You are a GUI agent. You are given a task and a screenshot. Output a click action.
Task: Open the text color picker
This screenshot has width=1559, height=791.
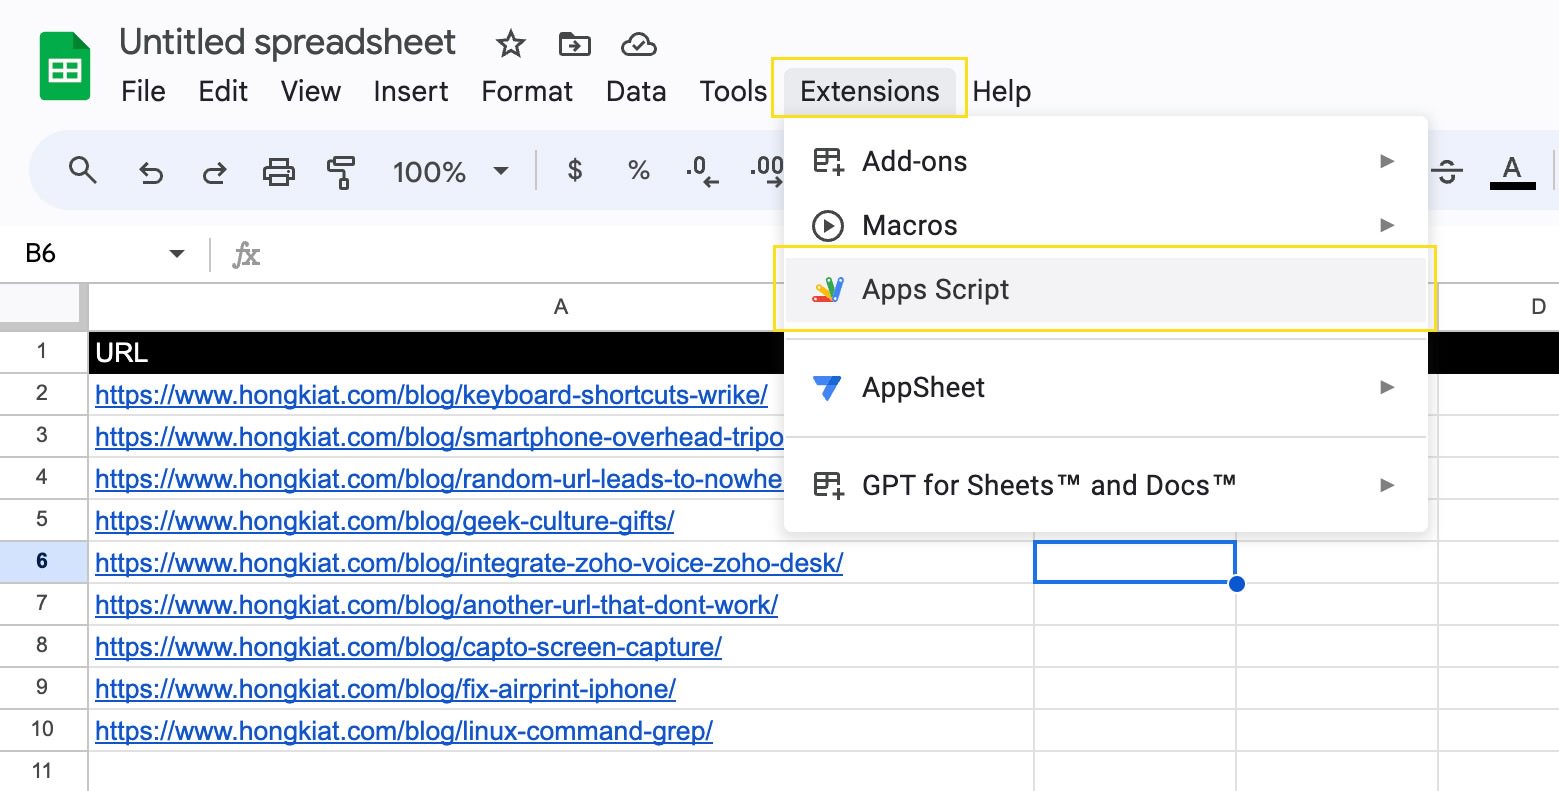1512,172
